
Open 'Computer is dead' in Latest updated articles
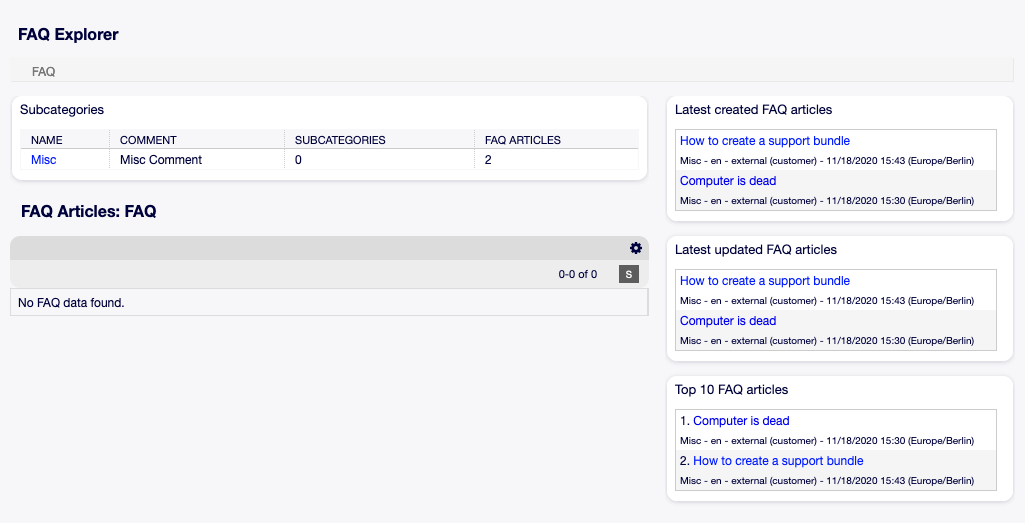click(728, 321)
